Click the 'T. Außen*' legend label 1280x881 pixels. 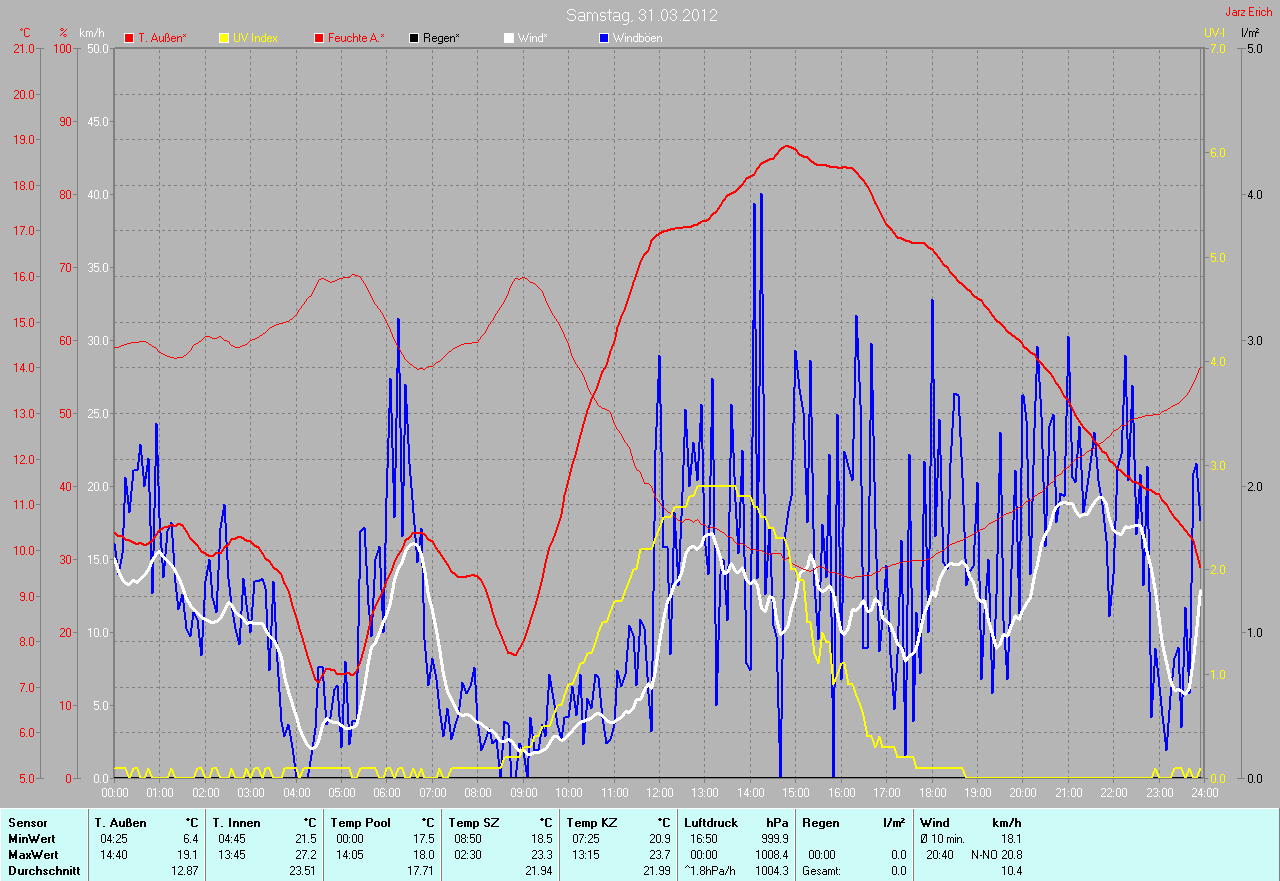point(162,38)
